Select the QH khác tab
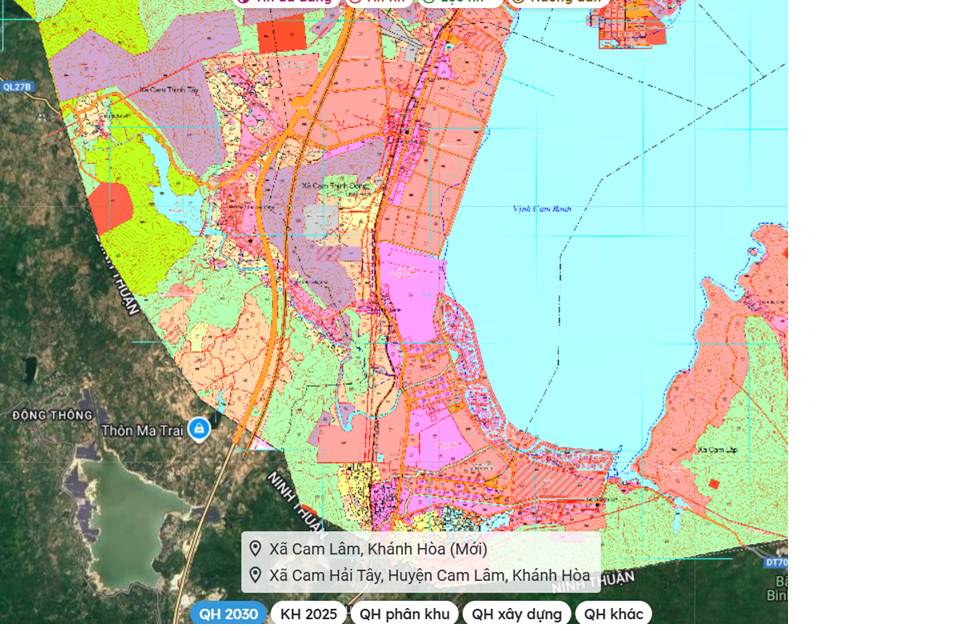The image size is (953, 631). point(613,613)
